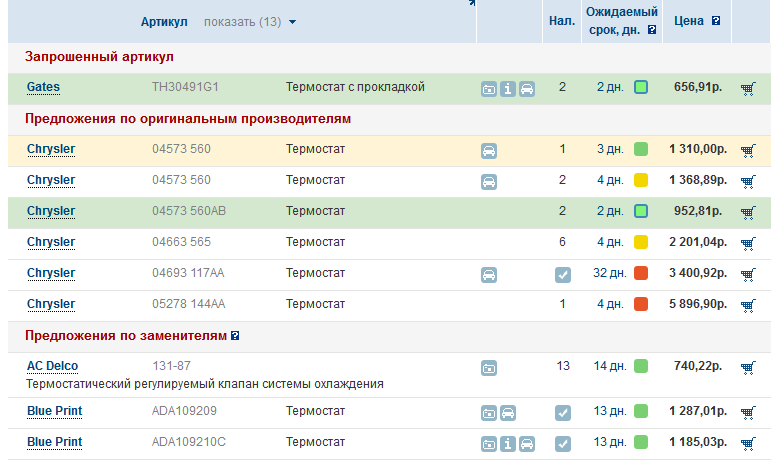
Task: Expand the показать (13) dropdown
Action: point(250,22)
